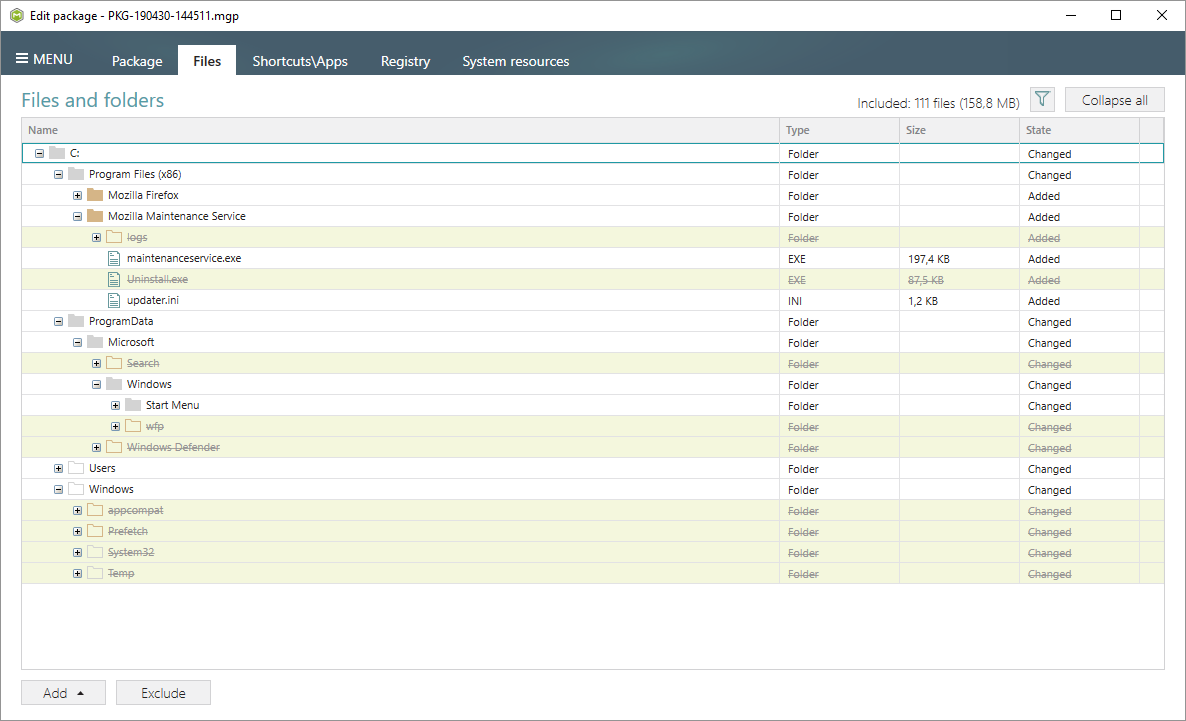1186x721 pixels.
Task: Click the ProgramData folder icon
Action: coord(76,321)
